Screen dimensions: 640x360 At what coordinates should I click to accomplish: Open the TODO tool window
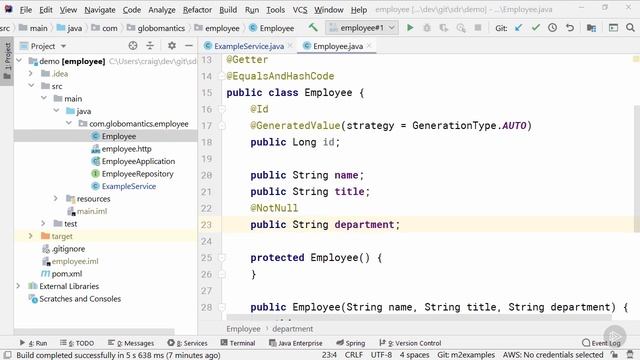(x=77, y=343)
